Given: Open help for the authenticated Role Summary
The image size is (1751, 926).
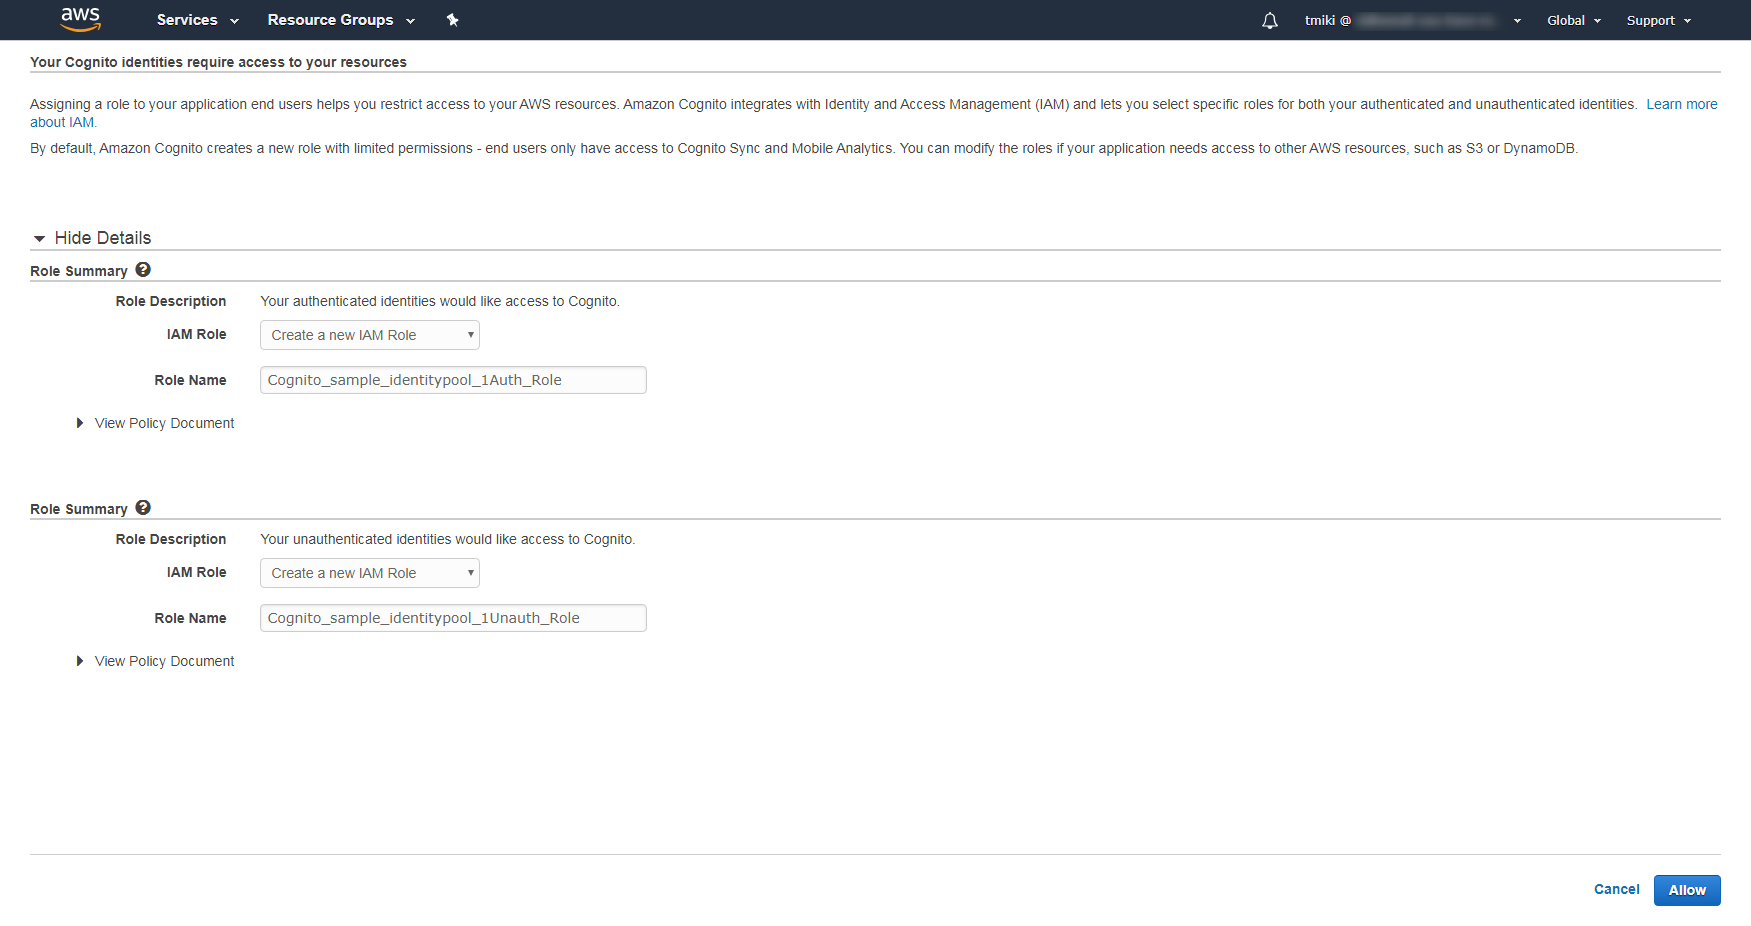Looking at the screenshot, I should tap(143, 269).
